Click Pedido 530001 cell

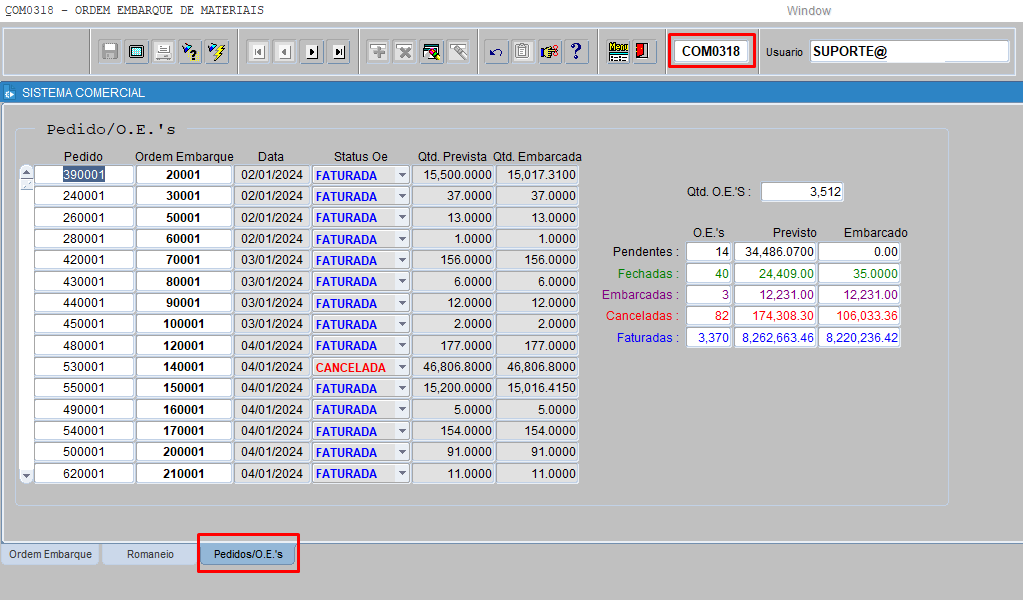84,367
